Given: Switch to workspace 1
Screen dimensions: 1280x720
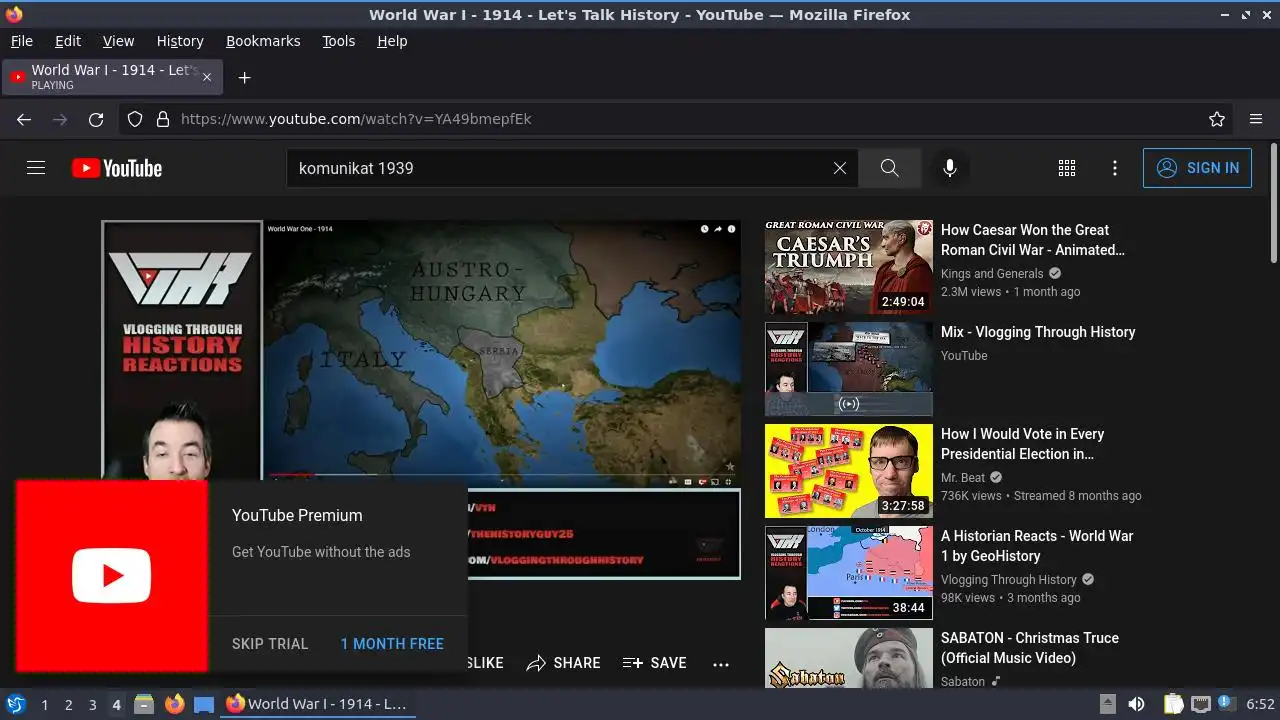Looking at the screenshot, I should pyautogui.click(x=44, y=705).
